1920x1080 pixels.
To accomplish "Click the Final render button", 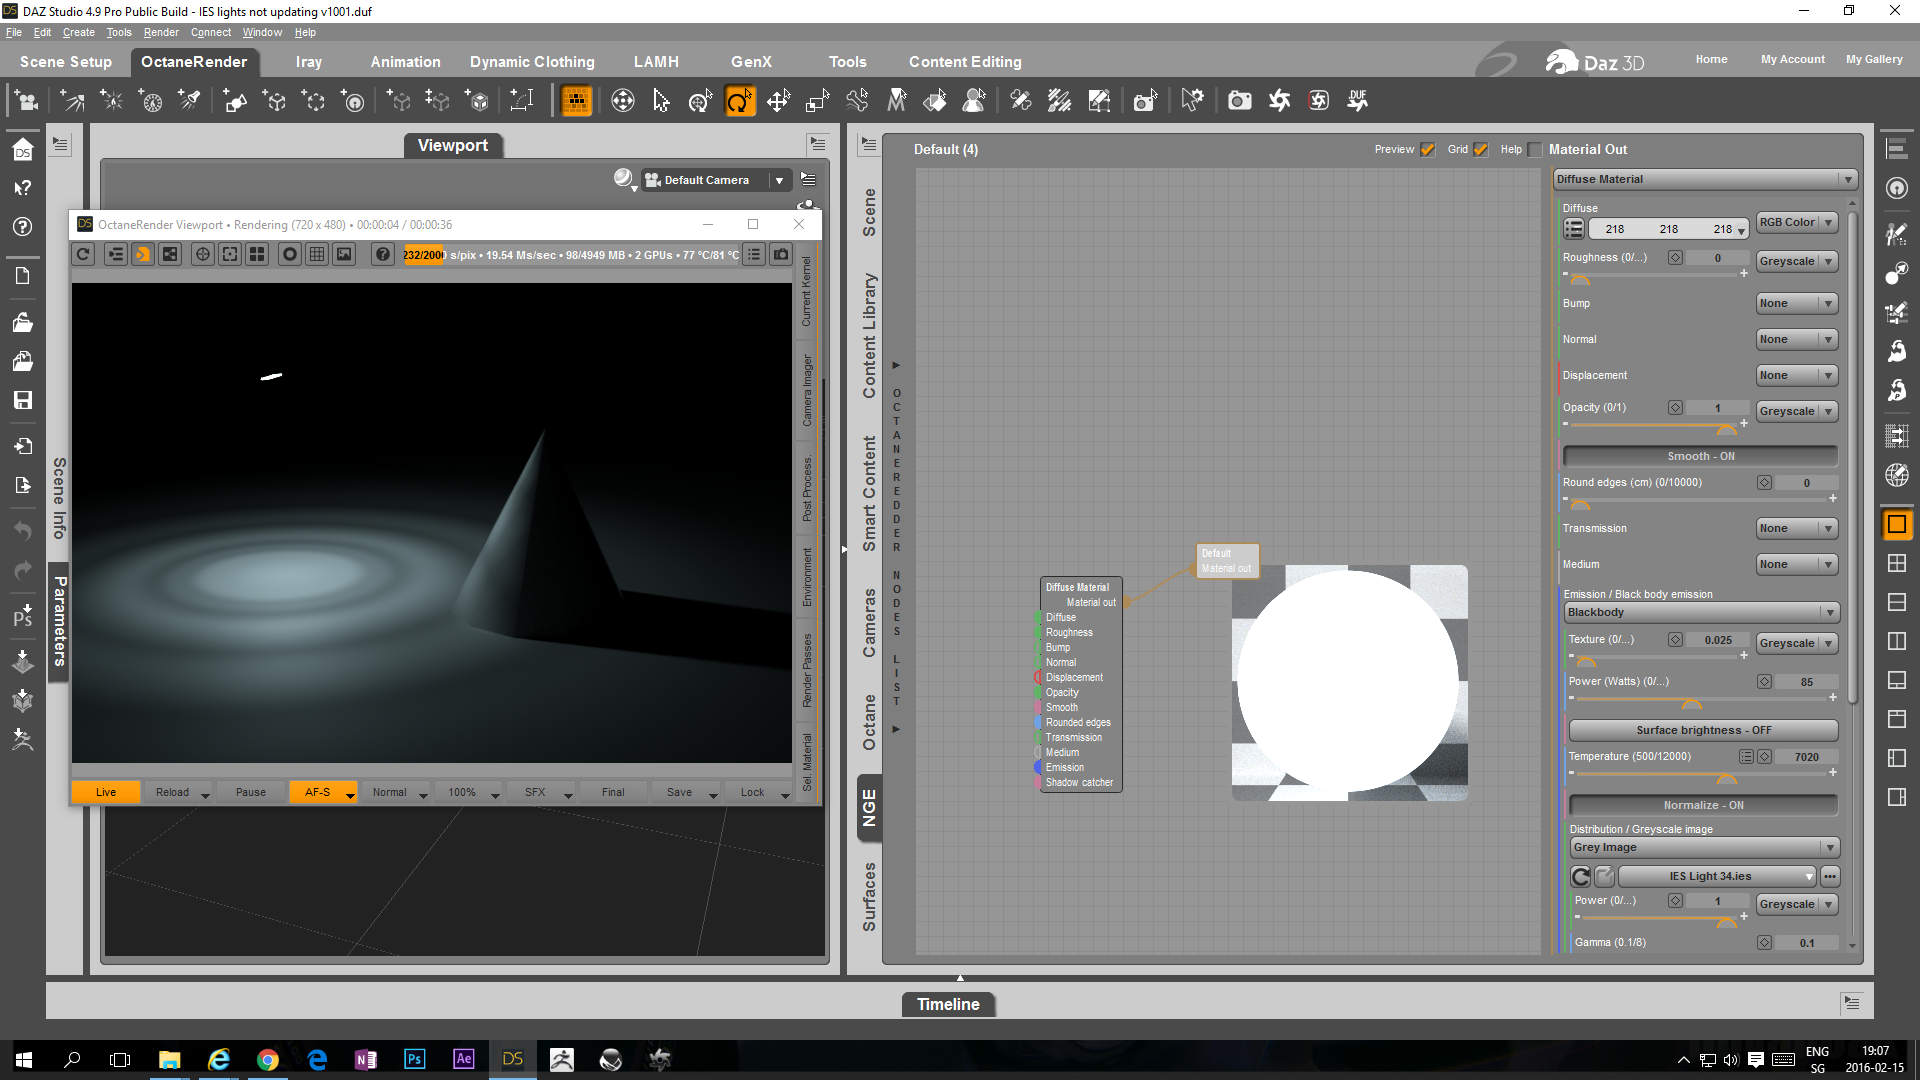I will 613,792.
